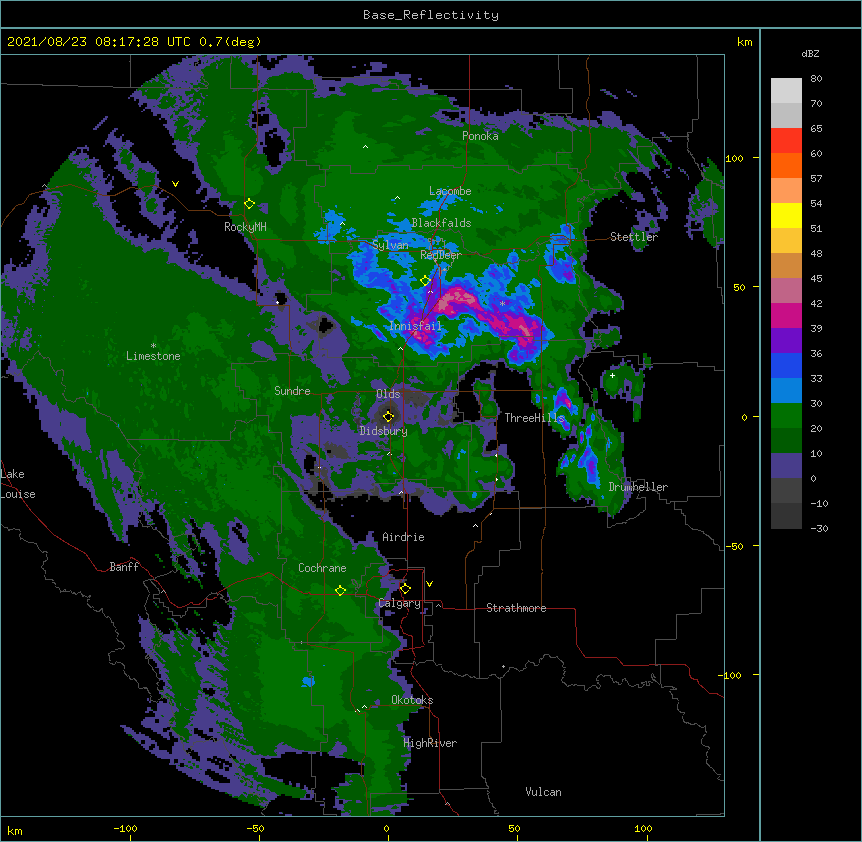Click the Sundre label
This screenshot has height=842, width=862.
[x=292, y=391]
